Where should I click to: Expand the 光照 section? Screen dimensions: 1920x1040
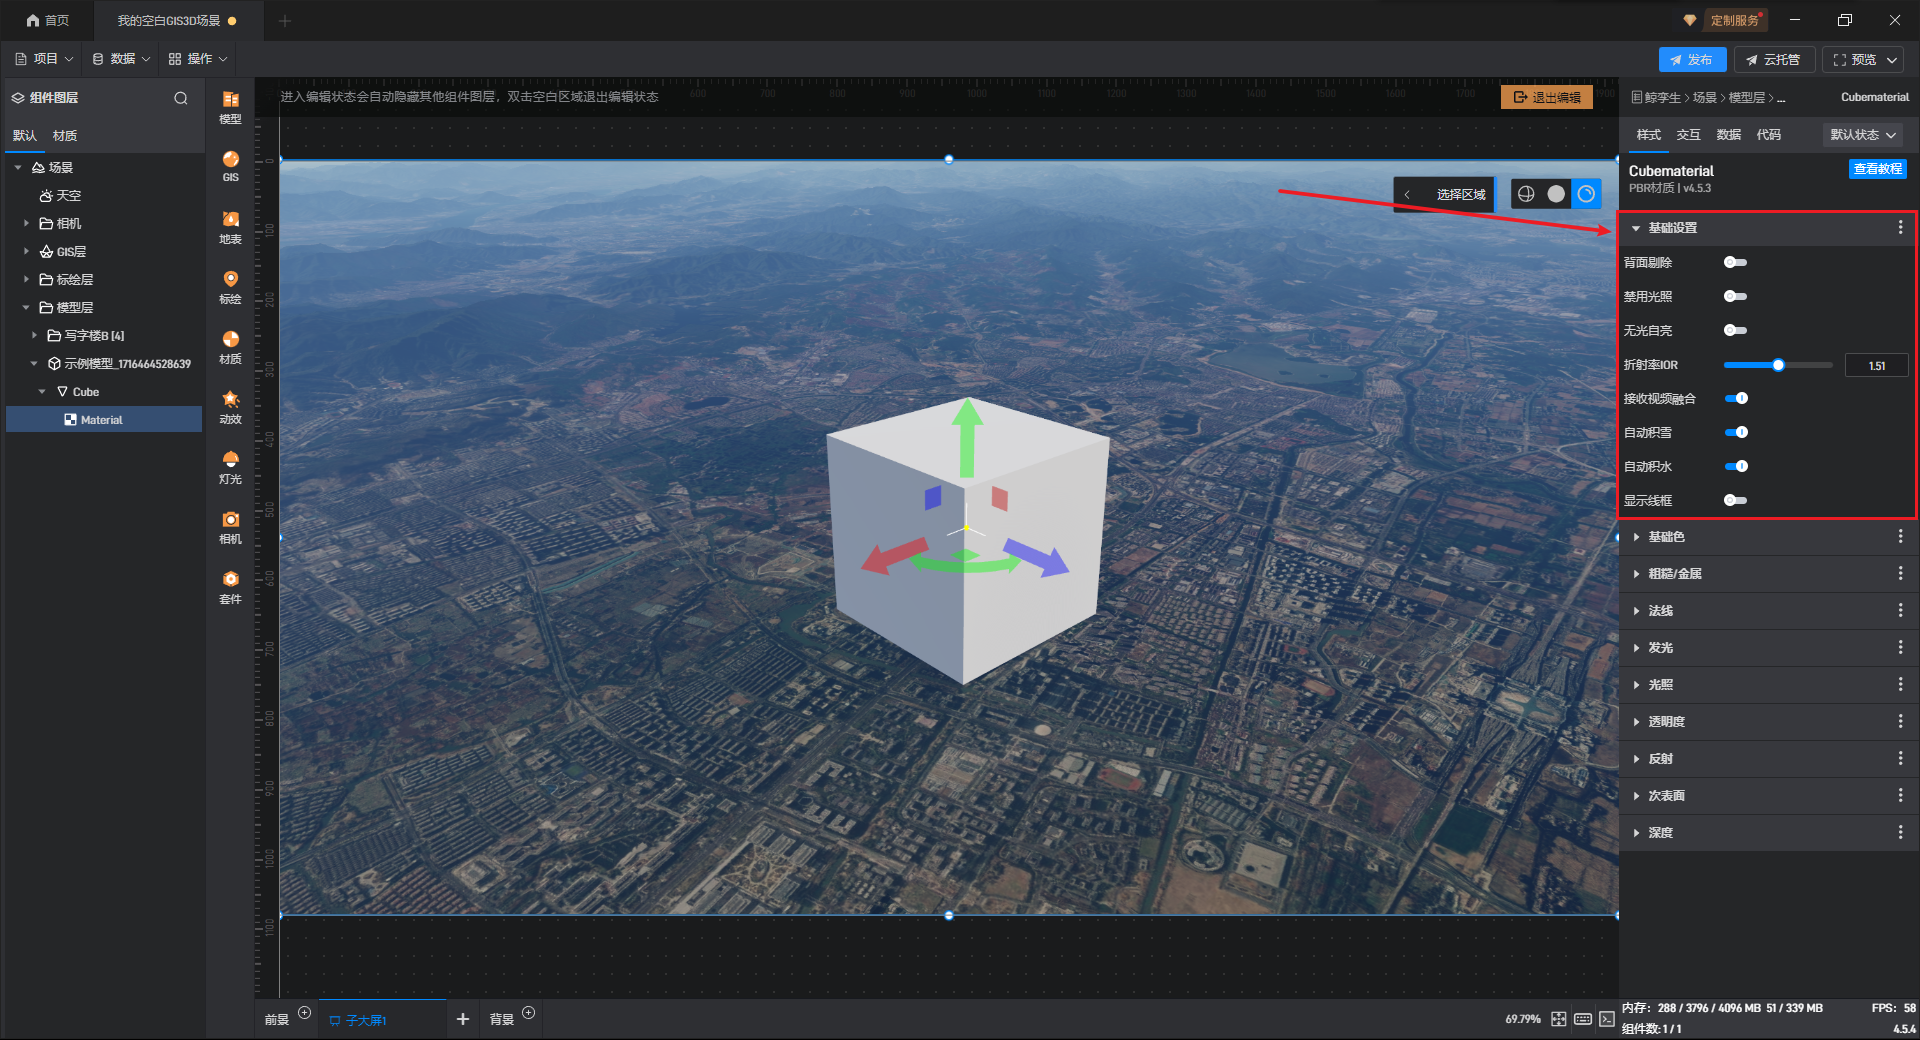click(x=1636, y=685)
